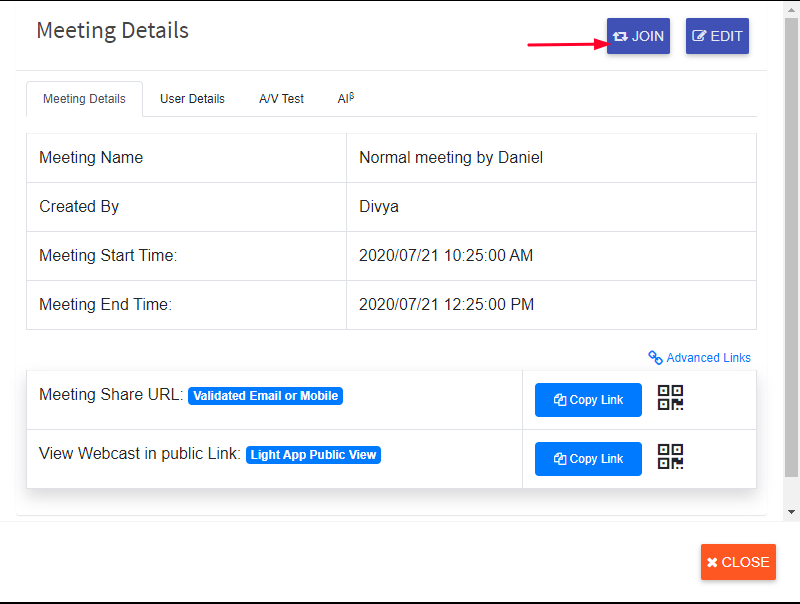This screenshot has height=604, width=800.
Task: Click the Validated Email or Mobile badge
Action: click(x=265, y=396)
